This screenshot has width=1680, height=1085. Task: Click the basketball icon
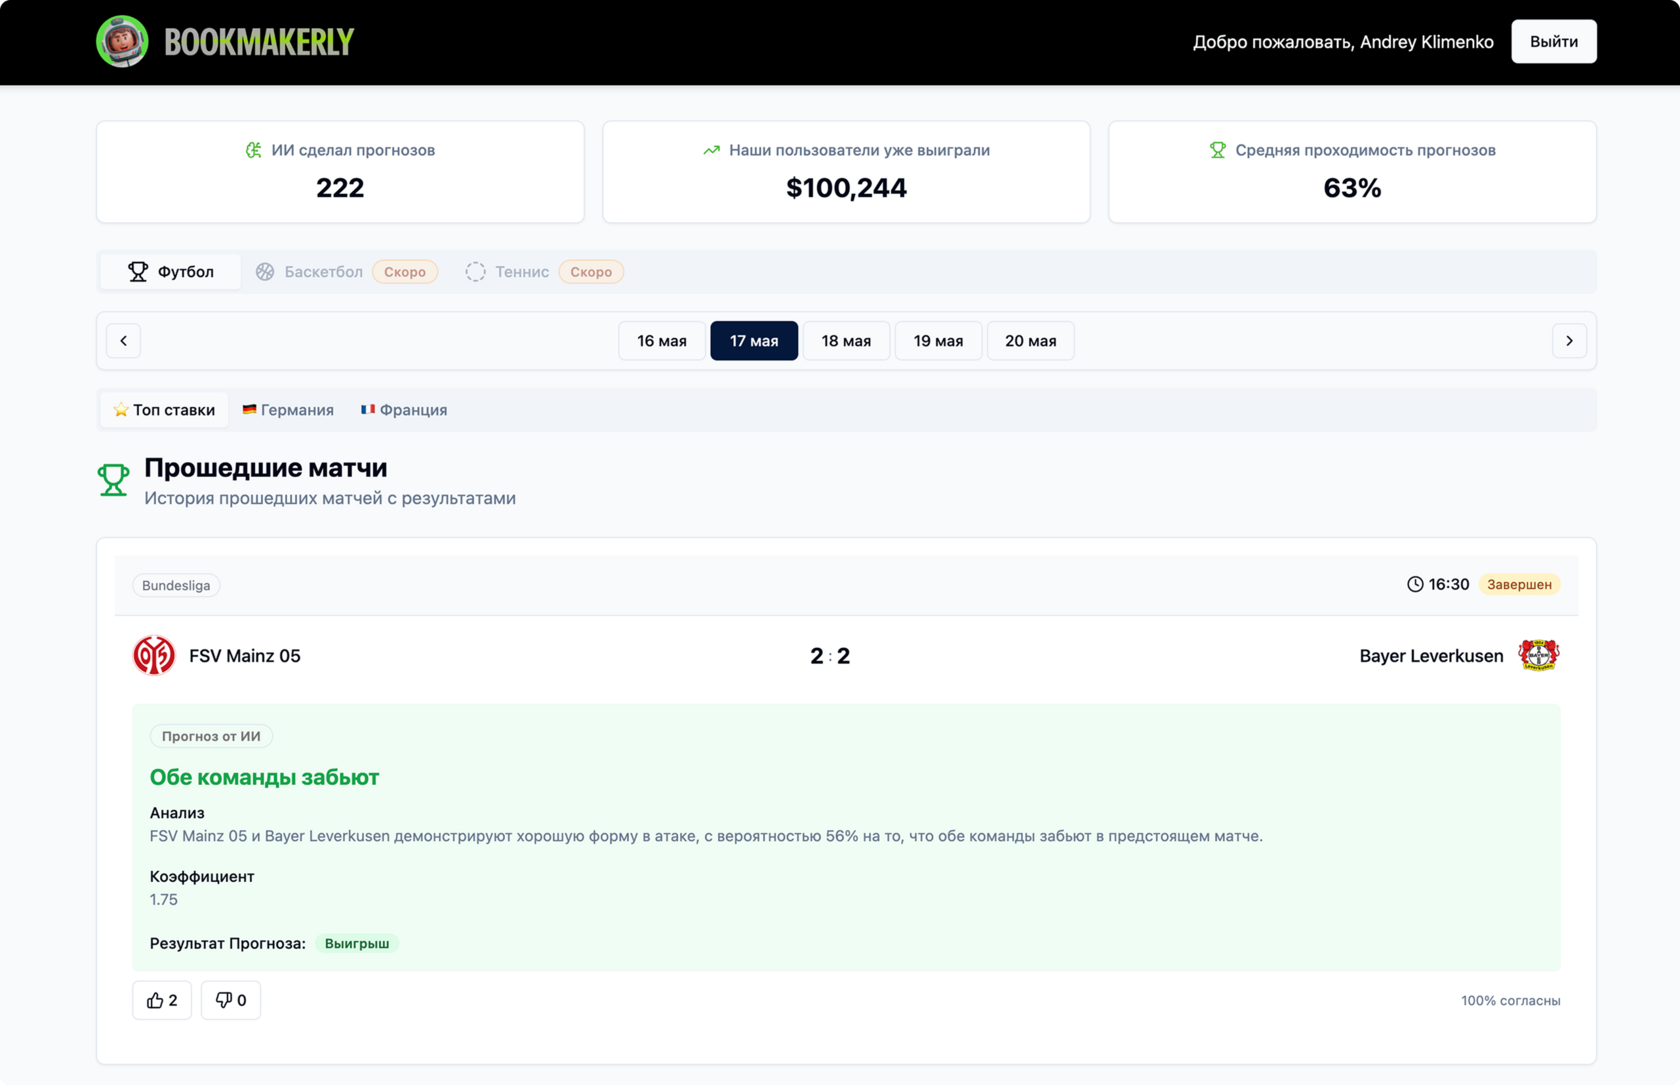point(265,272)
